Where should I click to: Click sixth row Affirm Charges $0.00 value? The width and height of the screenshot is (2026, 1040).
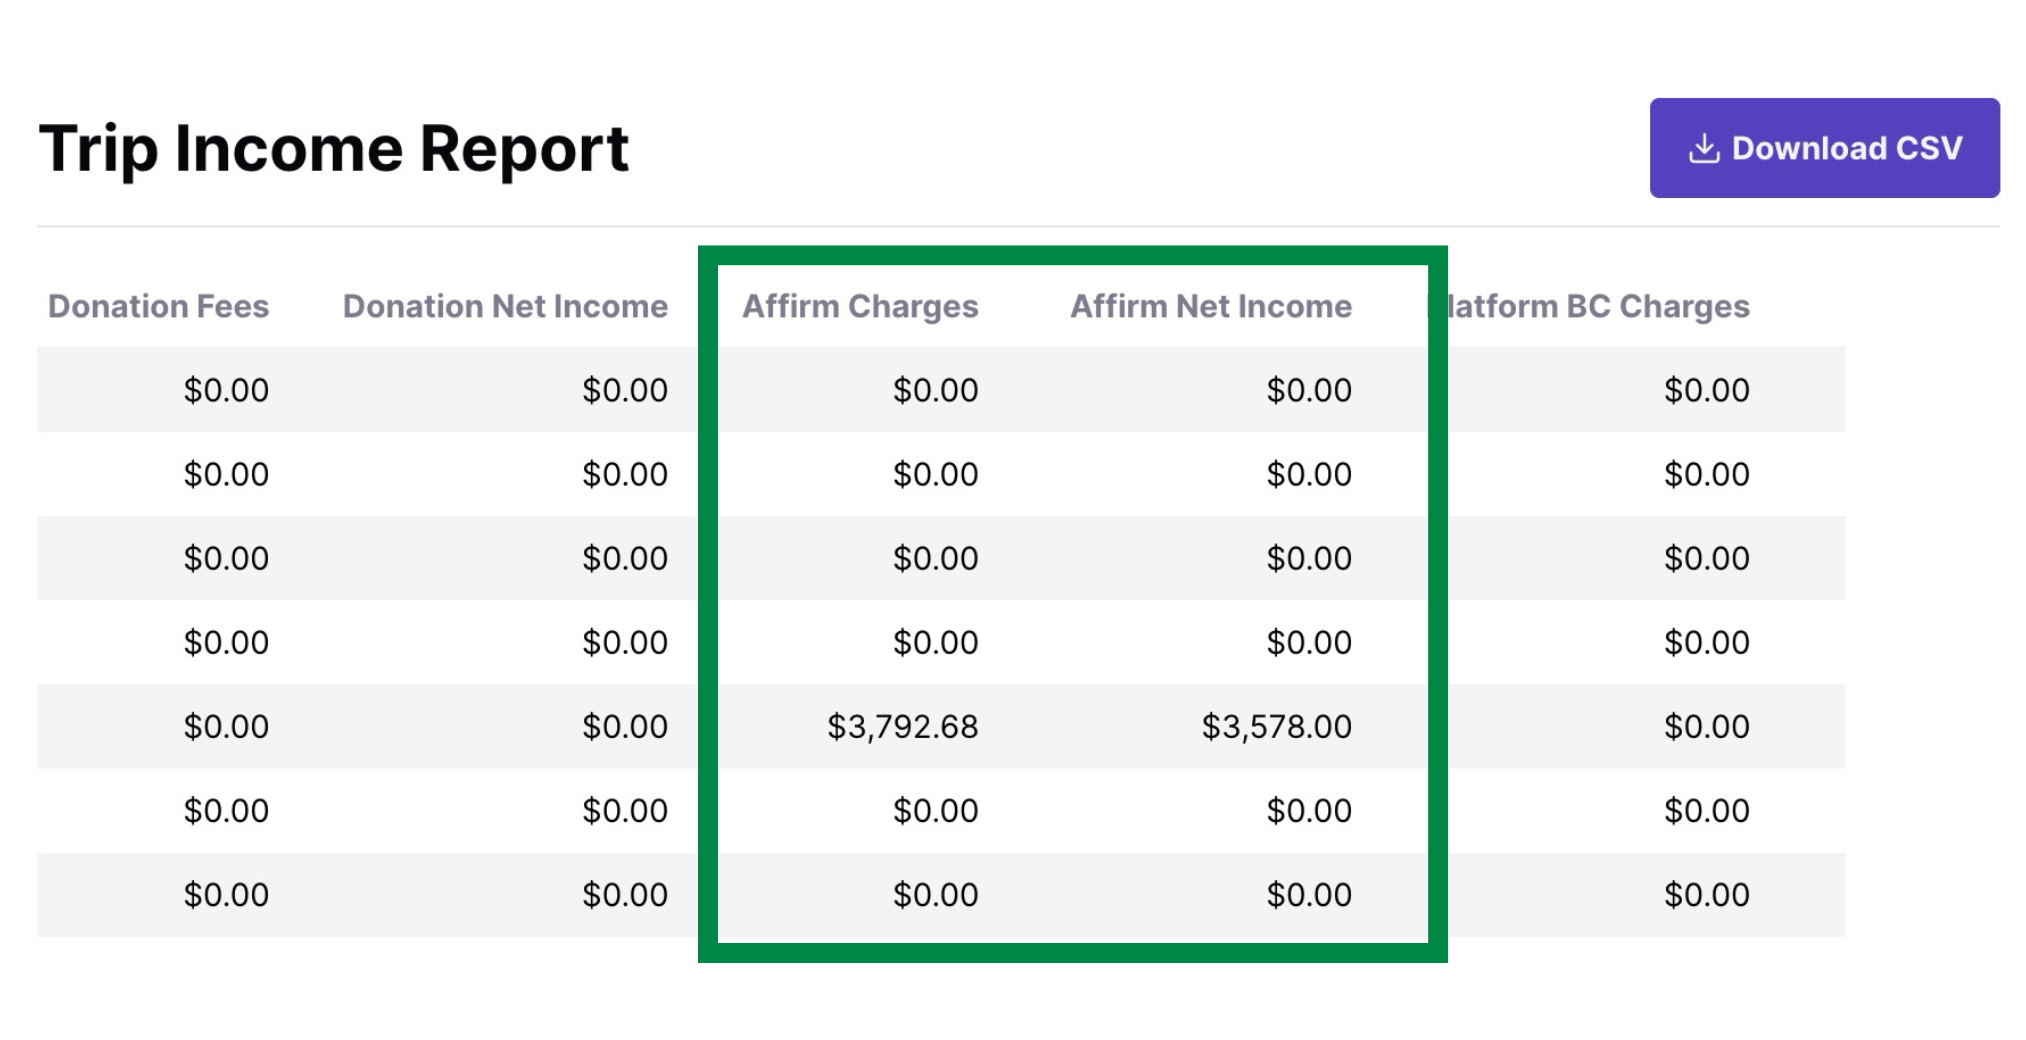(936, 811)
